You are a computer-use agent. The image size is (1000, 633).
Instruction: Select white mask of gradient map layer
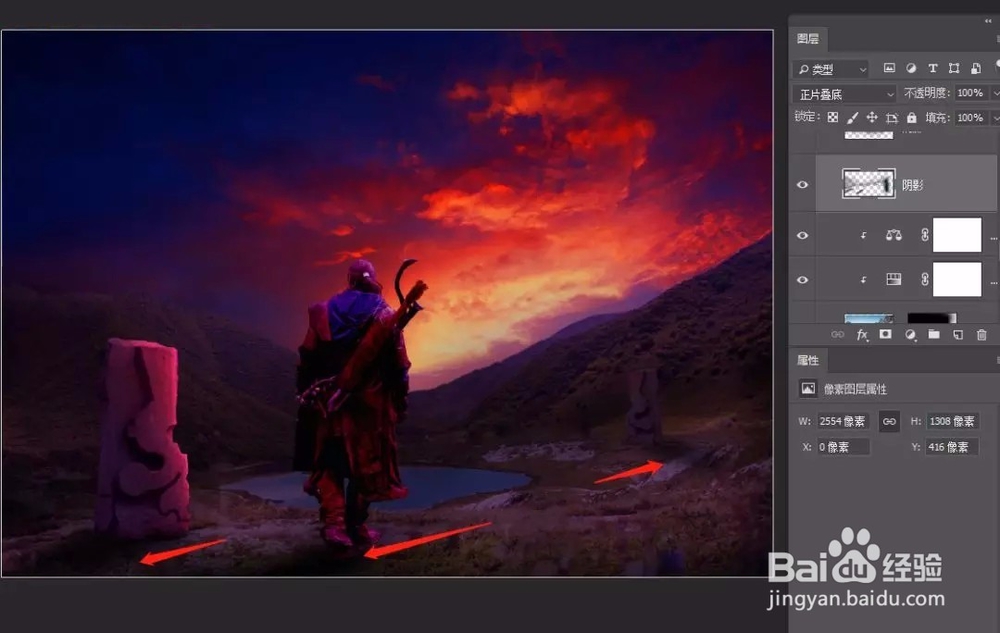[x=957, y=279]
